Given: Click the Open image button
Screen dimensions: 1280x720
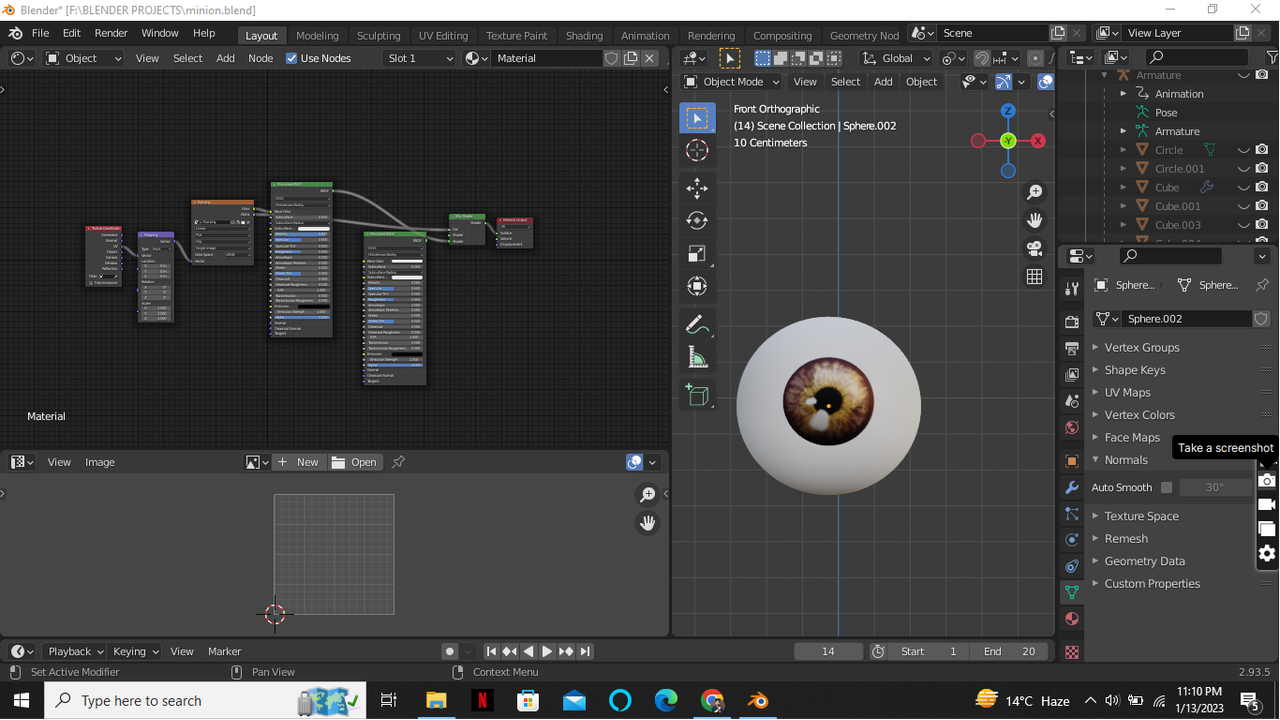Looking at the screenshot, I should tap(355, 462).
